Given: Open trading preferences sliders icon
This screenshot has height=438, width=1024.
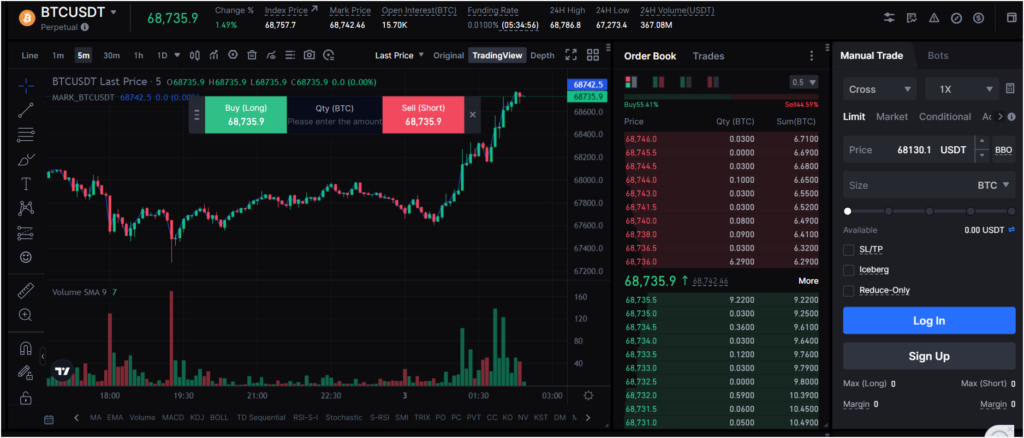Looking at the screenshot, I should [x=889, y=18].
